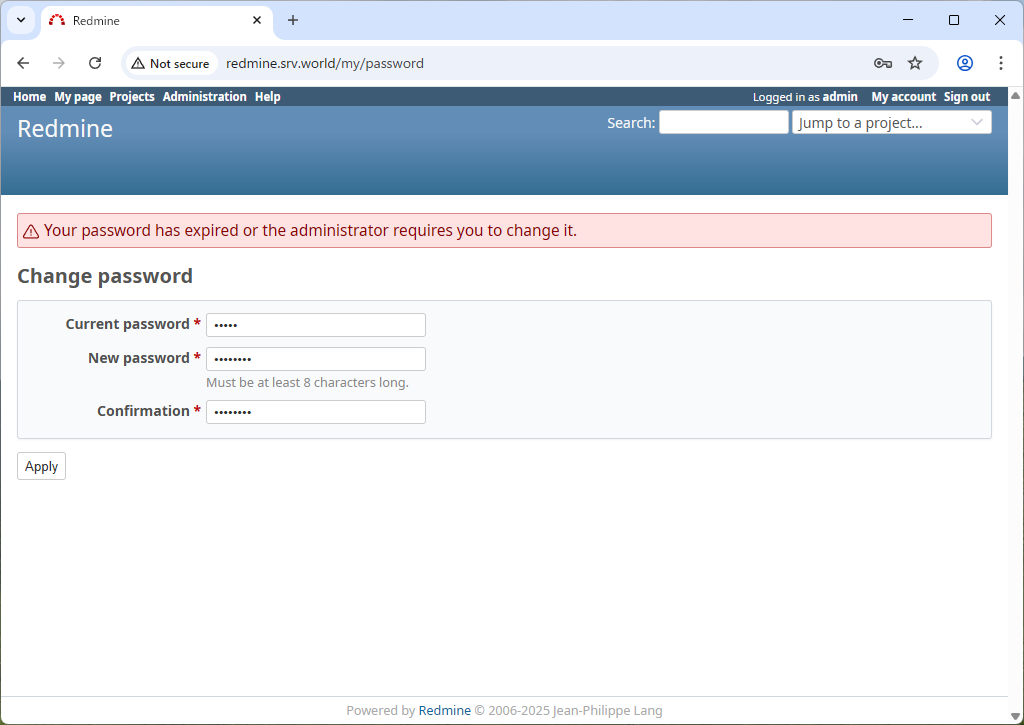Click the Redmine footer link

tap(444, 711)
